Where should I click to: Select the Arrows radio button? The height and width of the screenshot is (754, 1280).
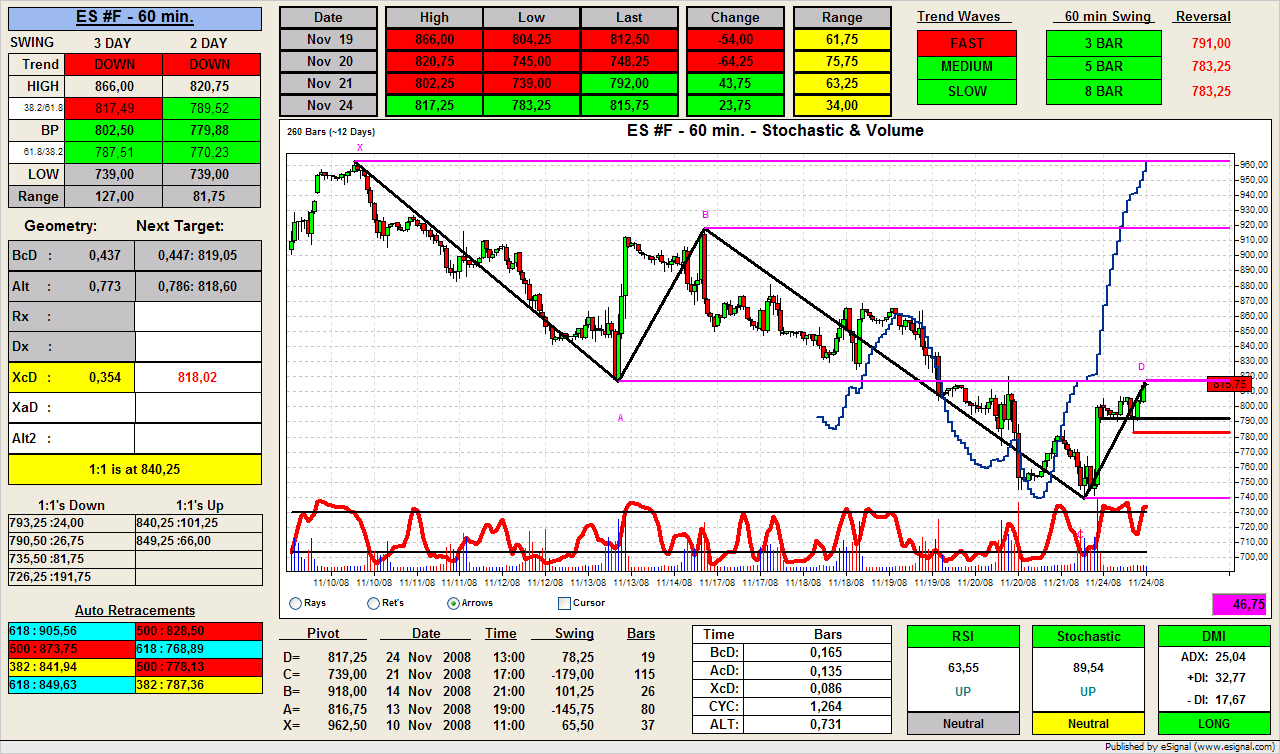[x=453, y=603]
